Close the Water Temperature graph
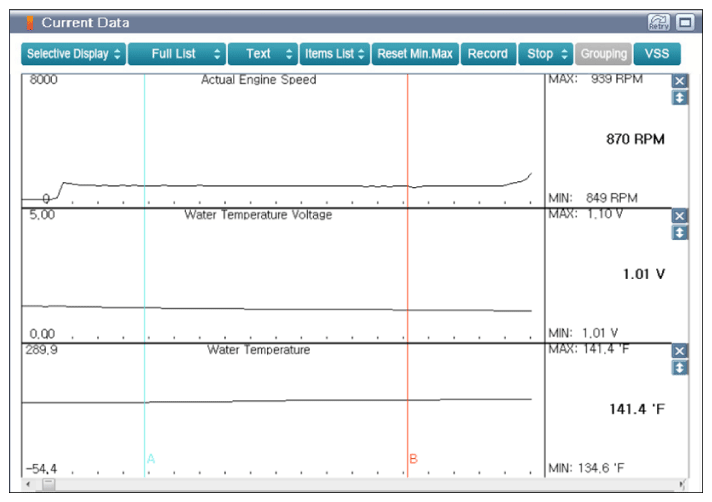 tap(679, 351)
